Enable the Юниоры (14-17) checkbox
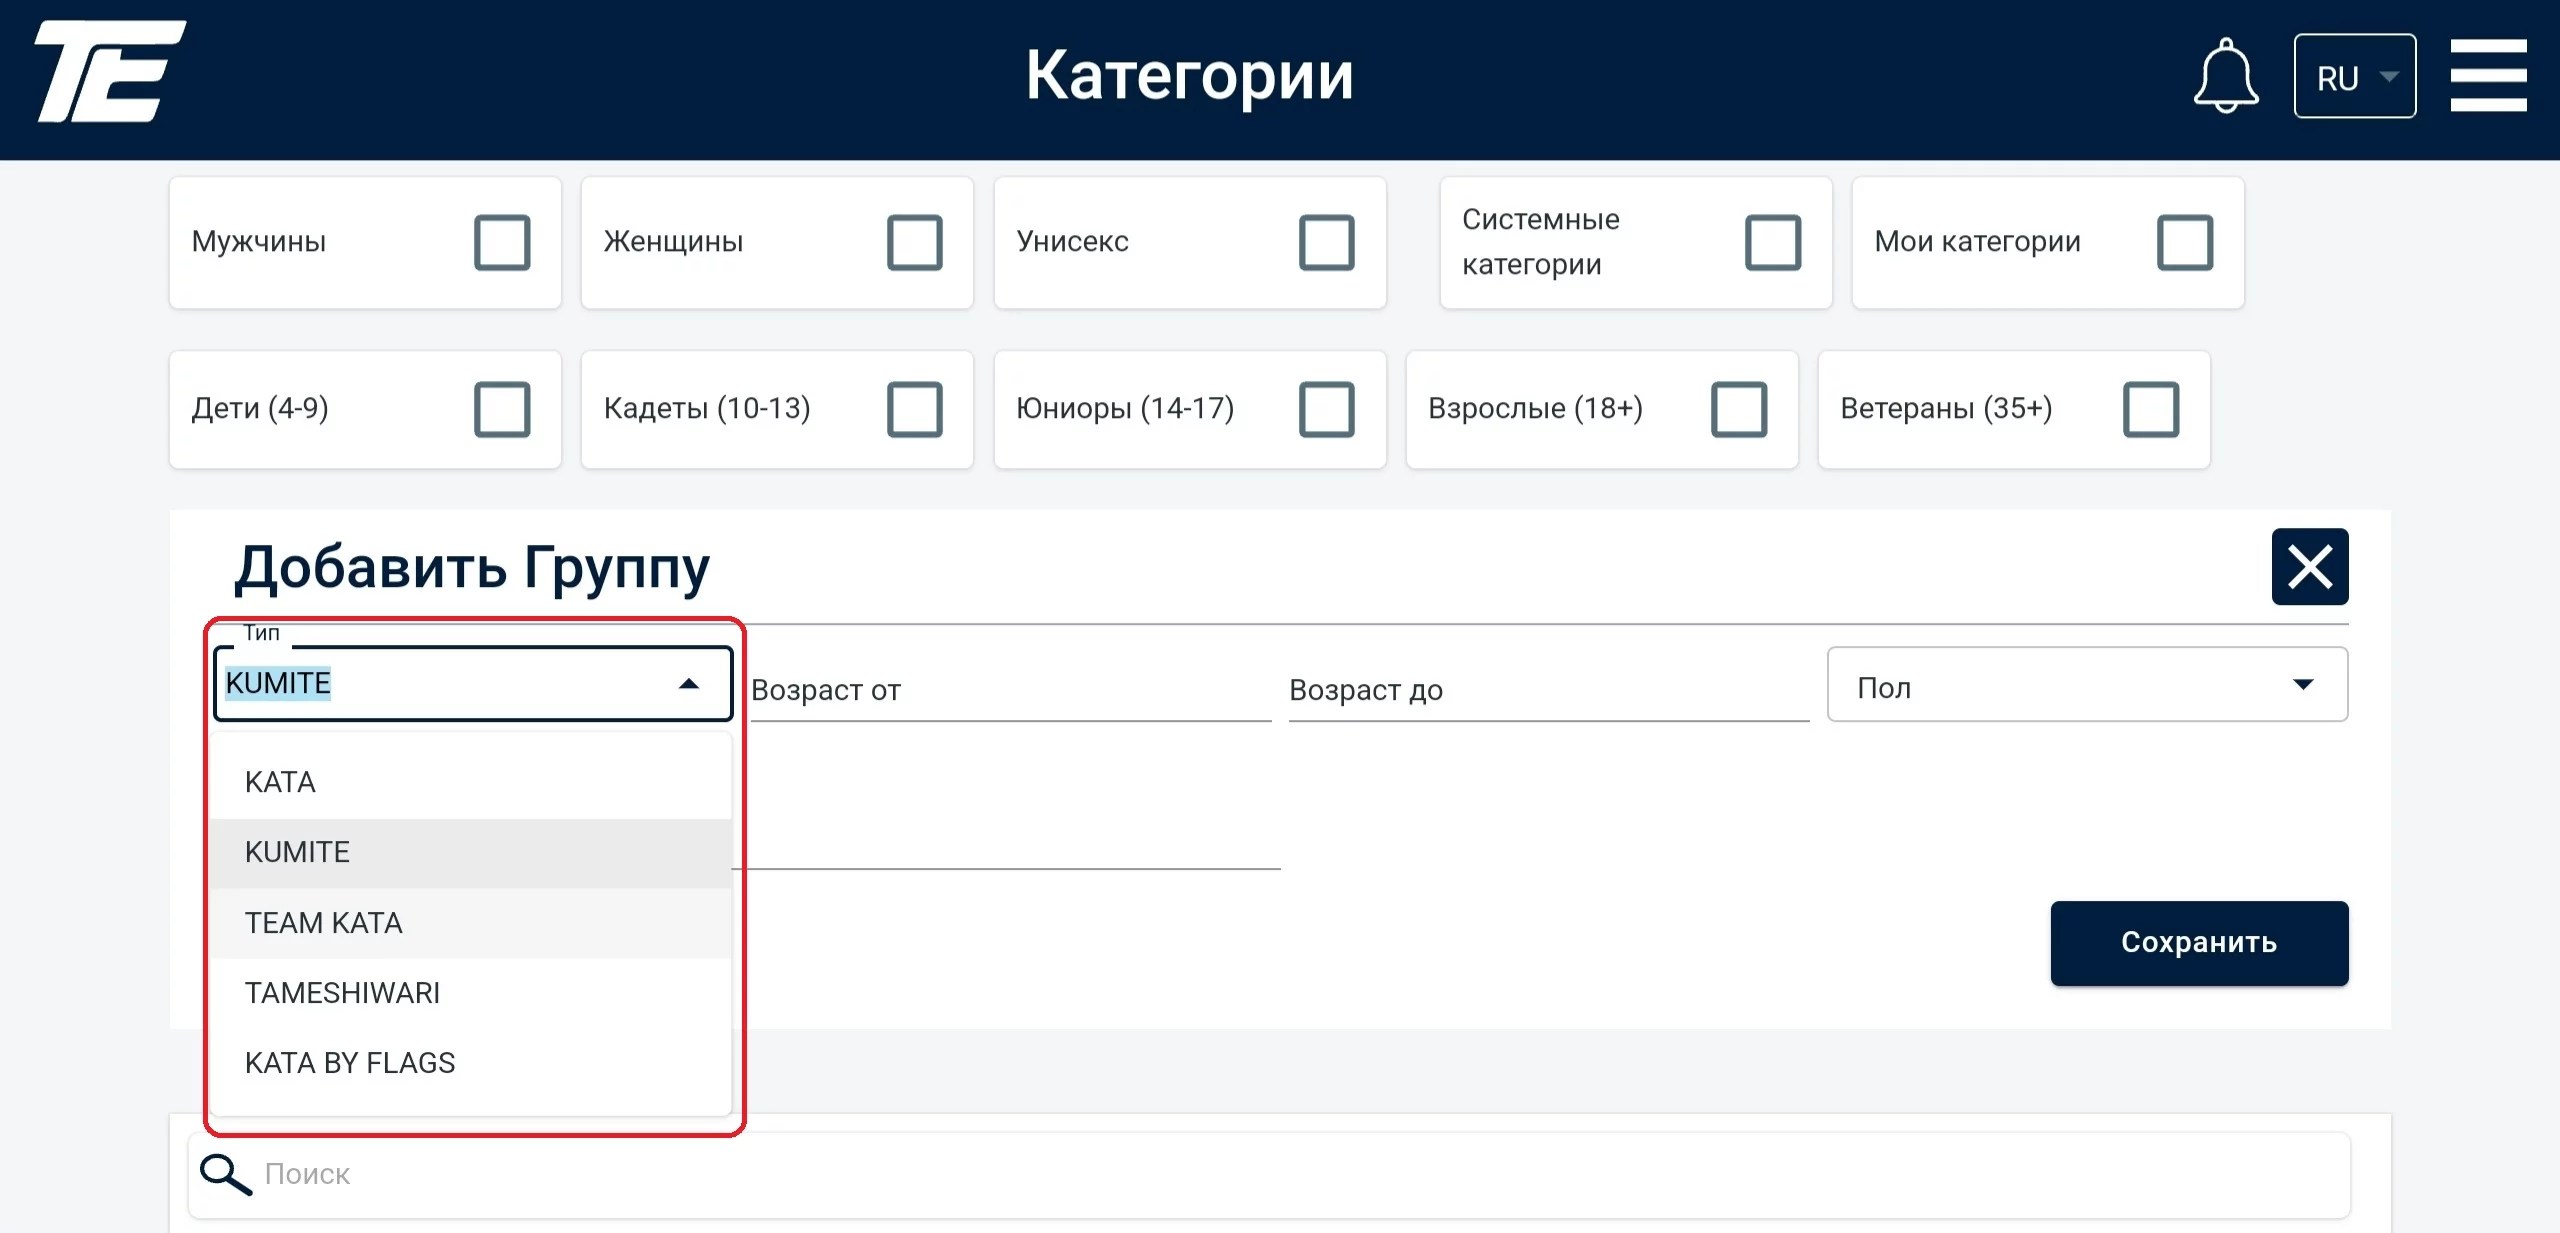 click(1326, 409)
